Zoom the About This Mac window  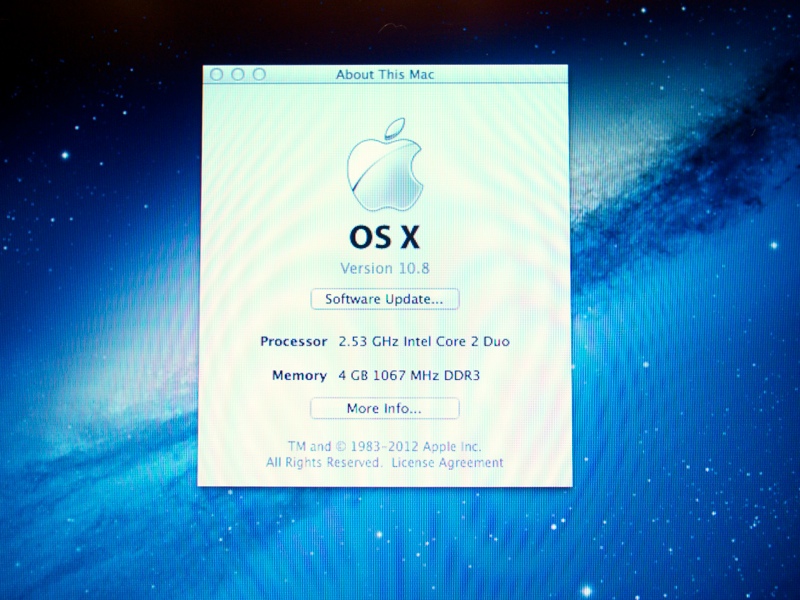click(259, 74)
